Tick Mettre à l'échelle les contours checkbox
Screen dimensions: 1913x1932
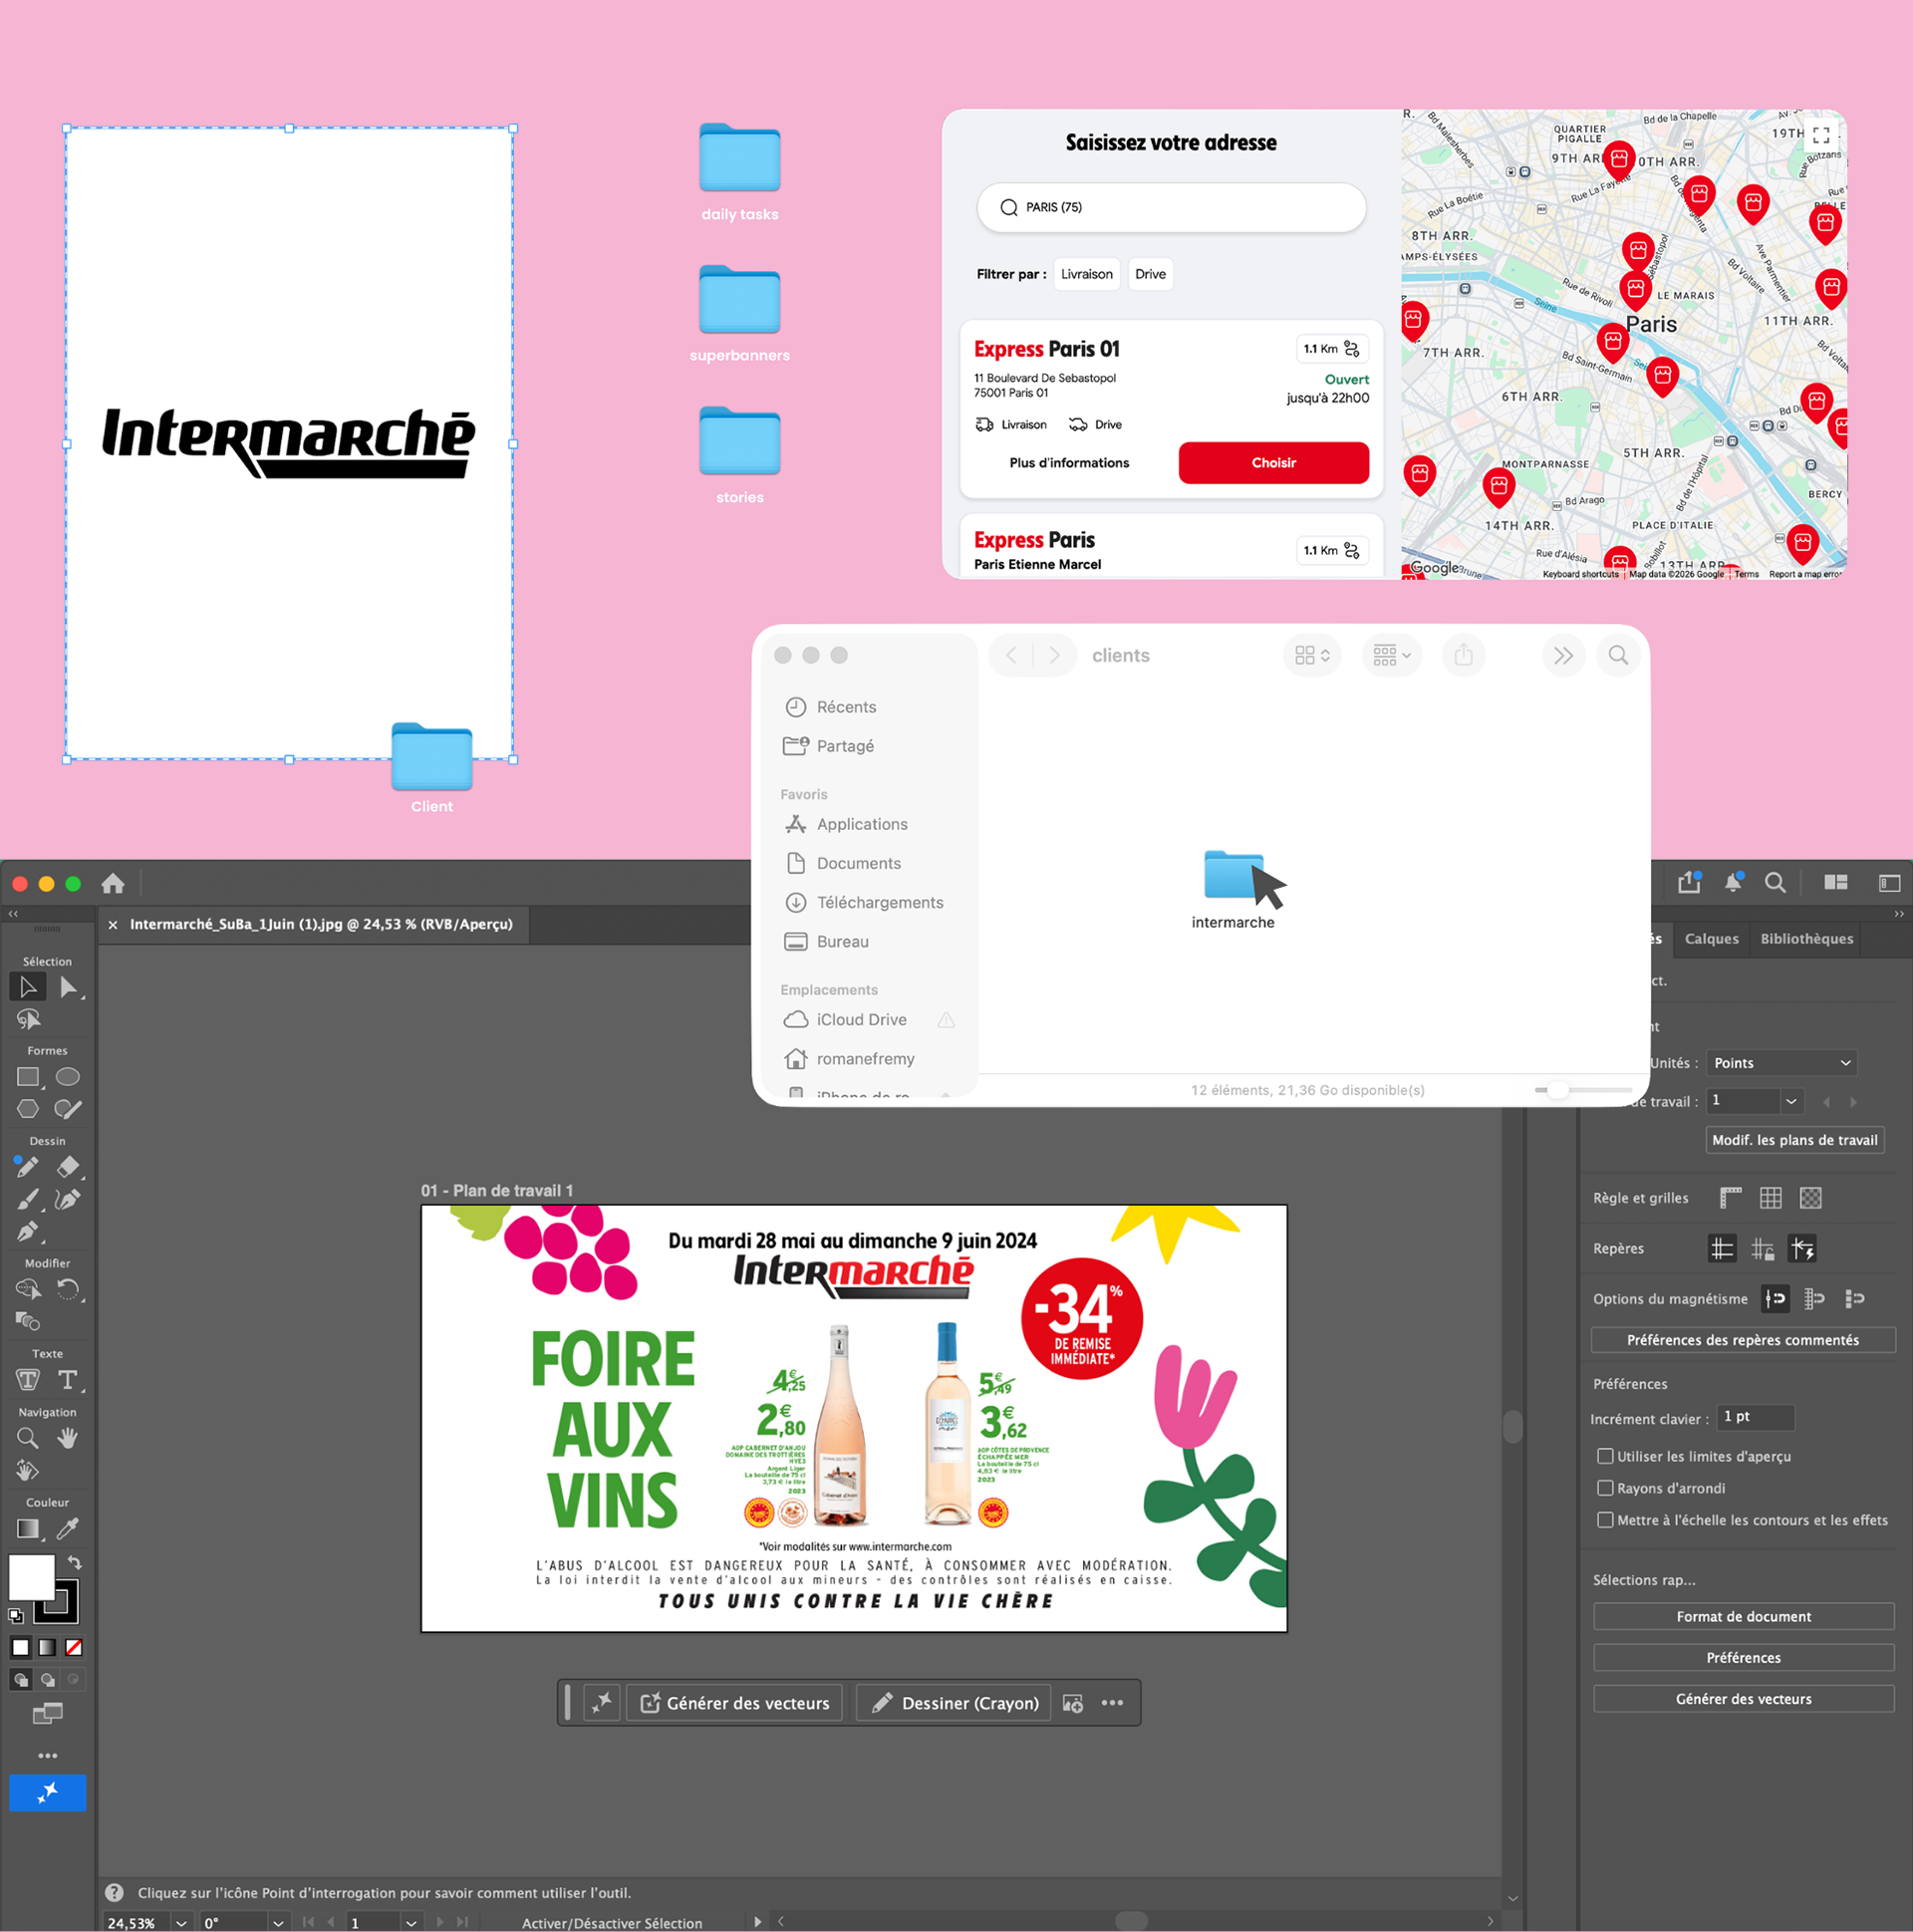click(x=1605, y=1520)
